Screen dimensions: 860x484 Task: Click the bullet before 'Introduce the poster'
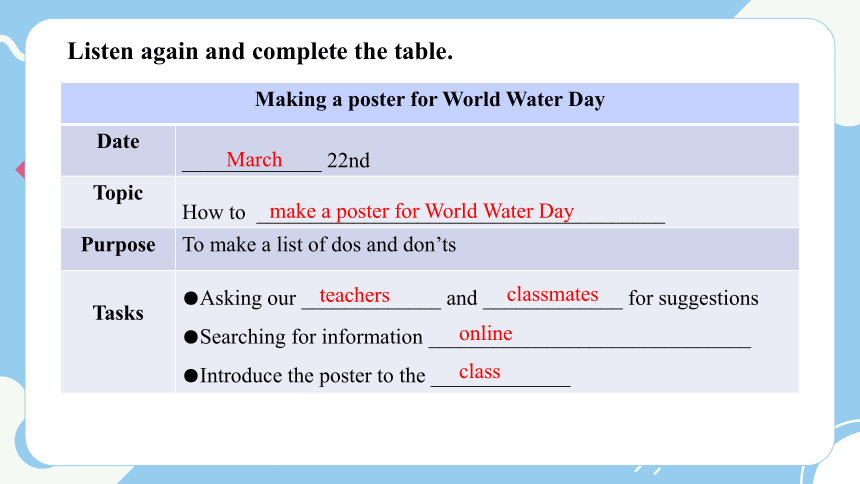pos(191,376)
